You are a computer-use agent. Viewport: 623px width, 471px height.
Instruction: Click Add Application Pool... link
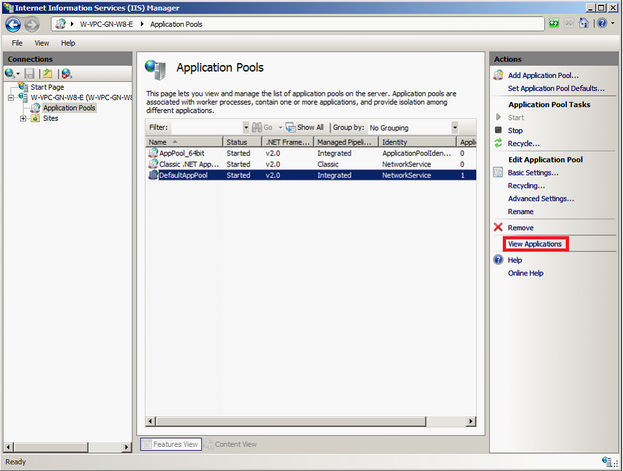coord(543,76)
